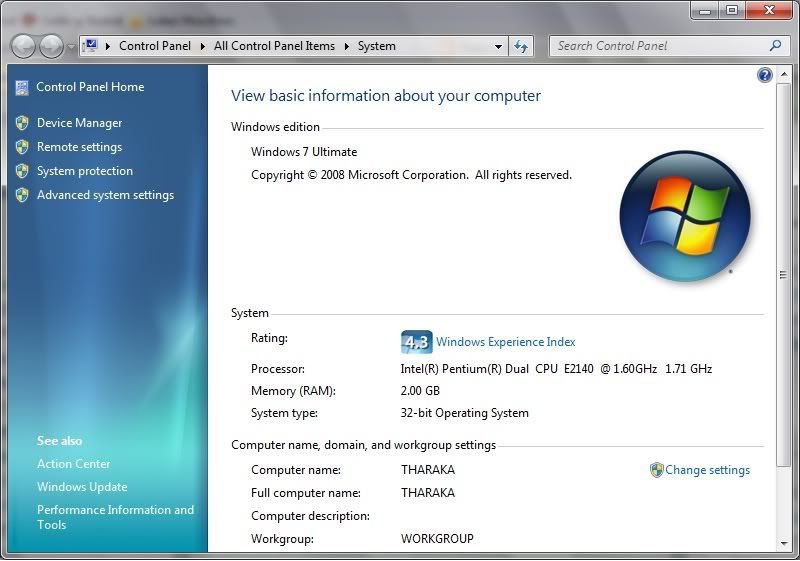800x561 pixels.
Task: Click the Forward navigation arrow
Action: (52, 46)
